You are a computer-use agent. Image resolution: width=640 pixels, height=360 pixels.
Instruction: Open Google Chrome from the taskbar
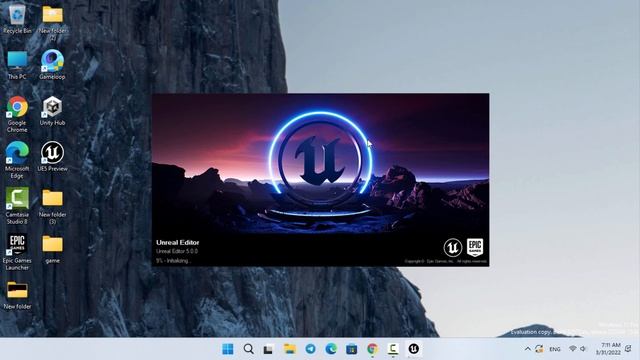(372, 349)
